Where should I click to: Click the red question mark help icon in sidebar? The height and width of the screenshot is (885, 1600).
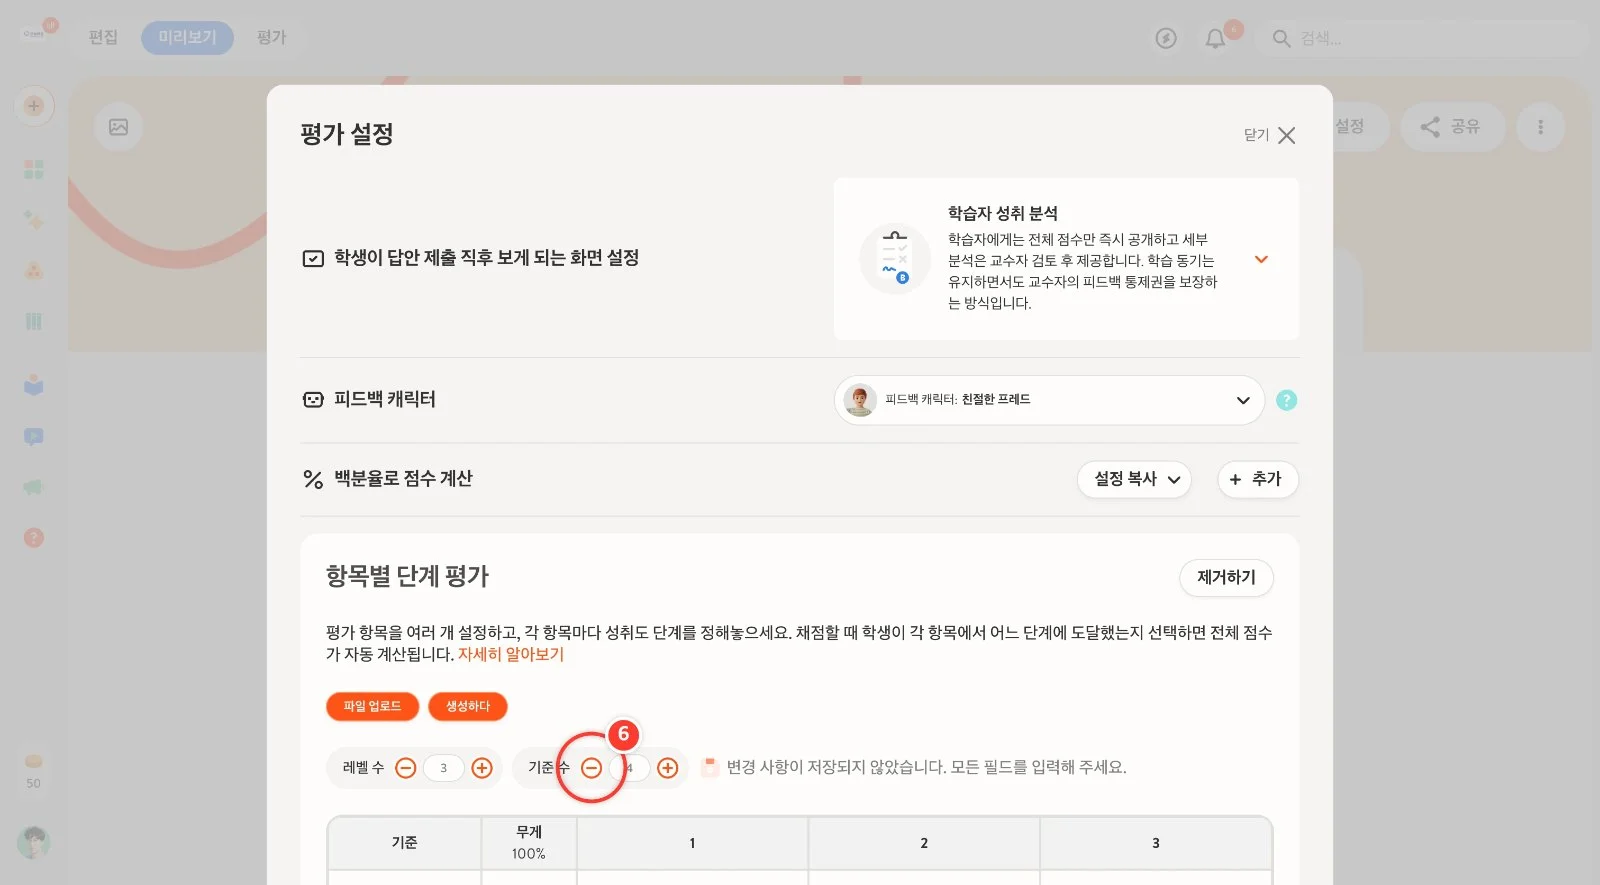[34, 538]
